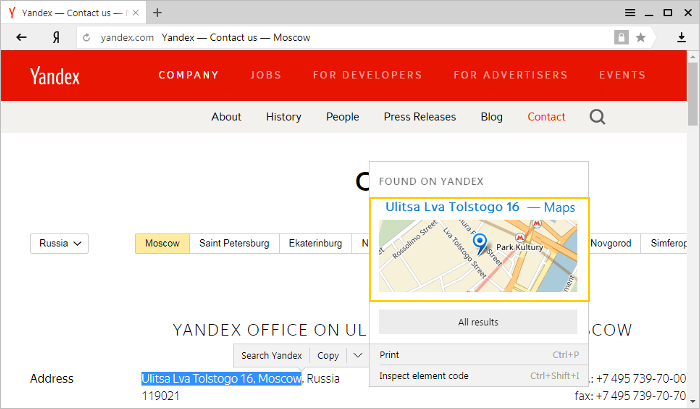Open the Contact page link
The height and width of the screenshot is (409, 700).
pyautogui.click(x=546, y=117)
